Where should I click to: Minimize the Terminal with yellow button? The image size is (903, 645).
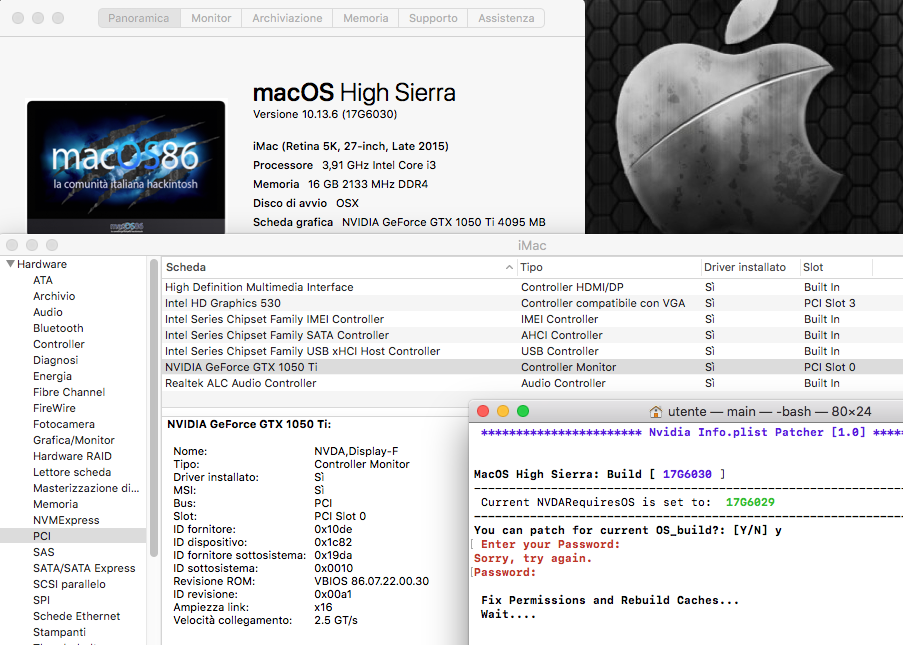click(503, 411)
